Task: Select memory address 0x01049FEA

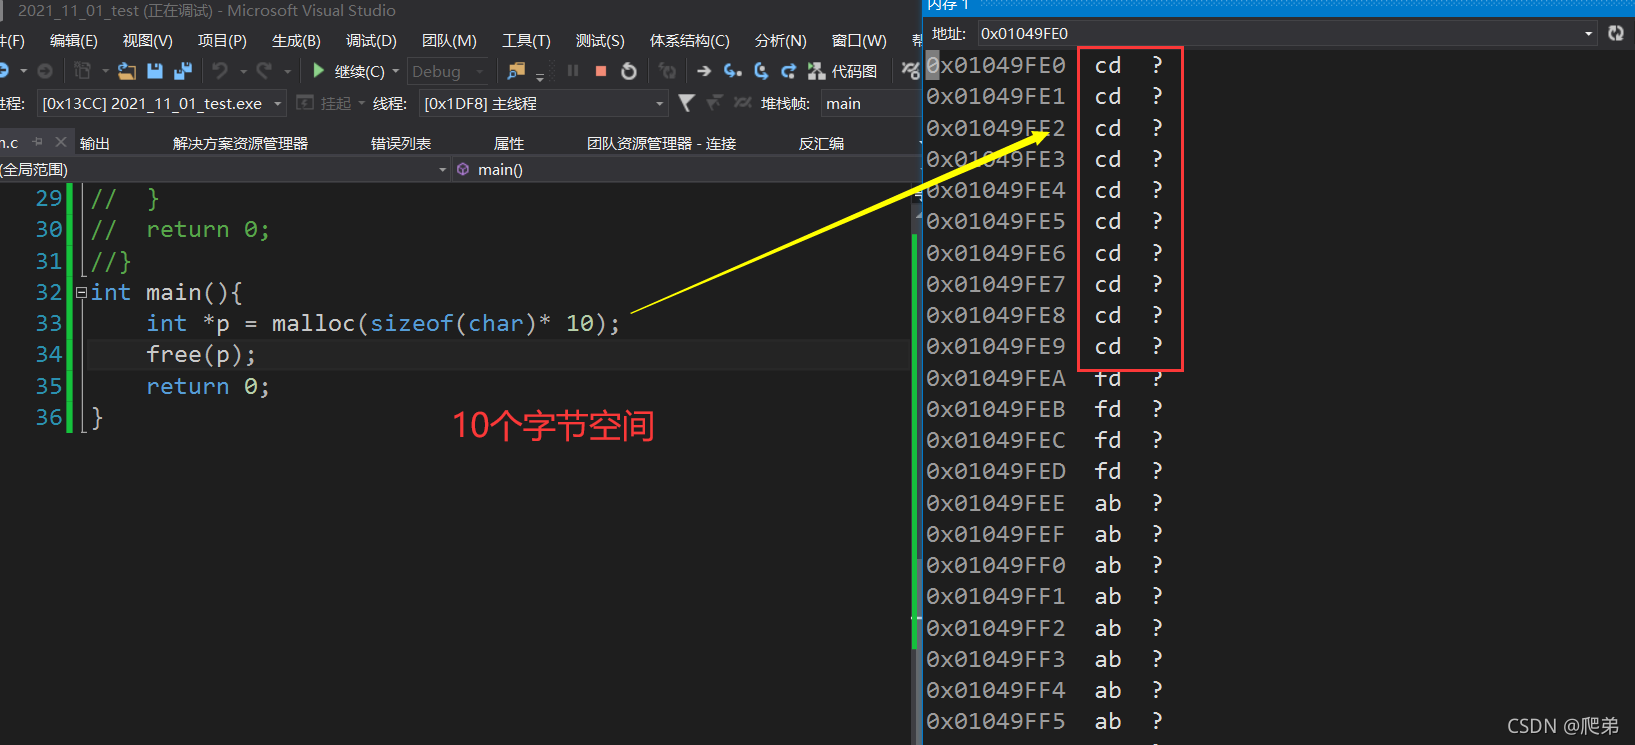Action: [x=996, y=378]
